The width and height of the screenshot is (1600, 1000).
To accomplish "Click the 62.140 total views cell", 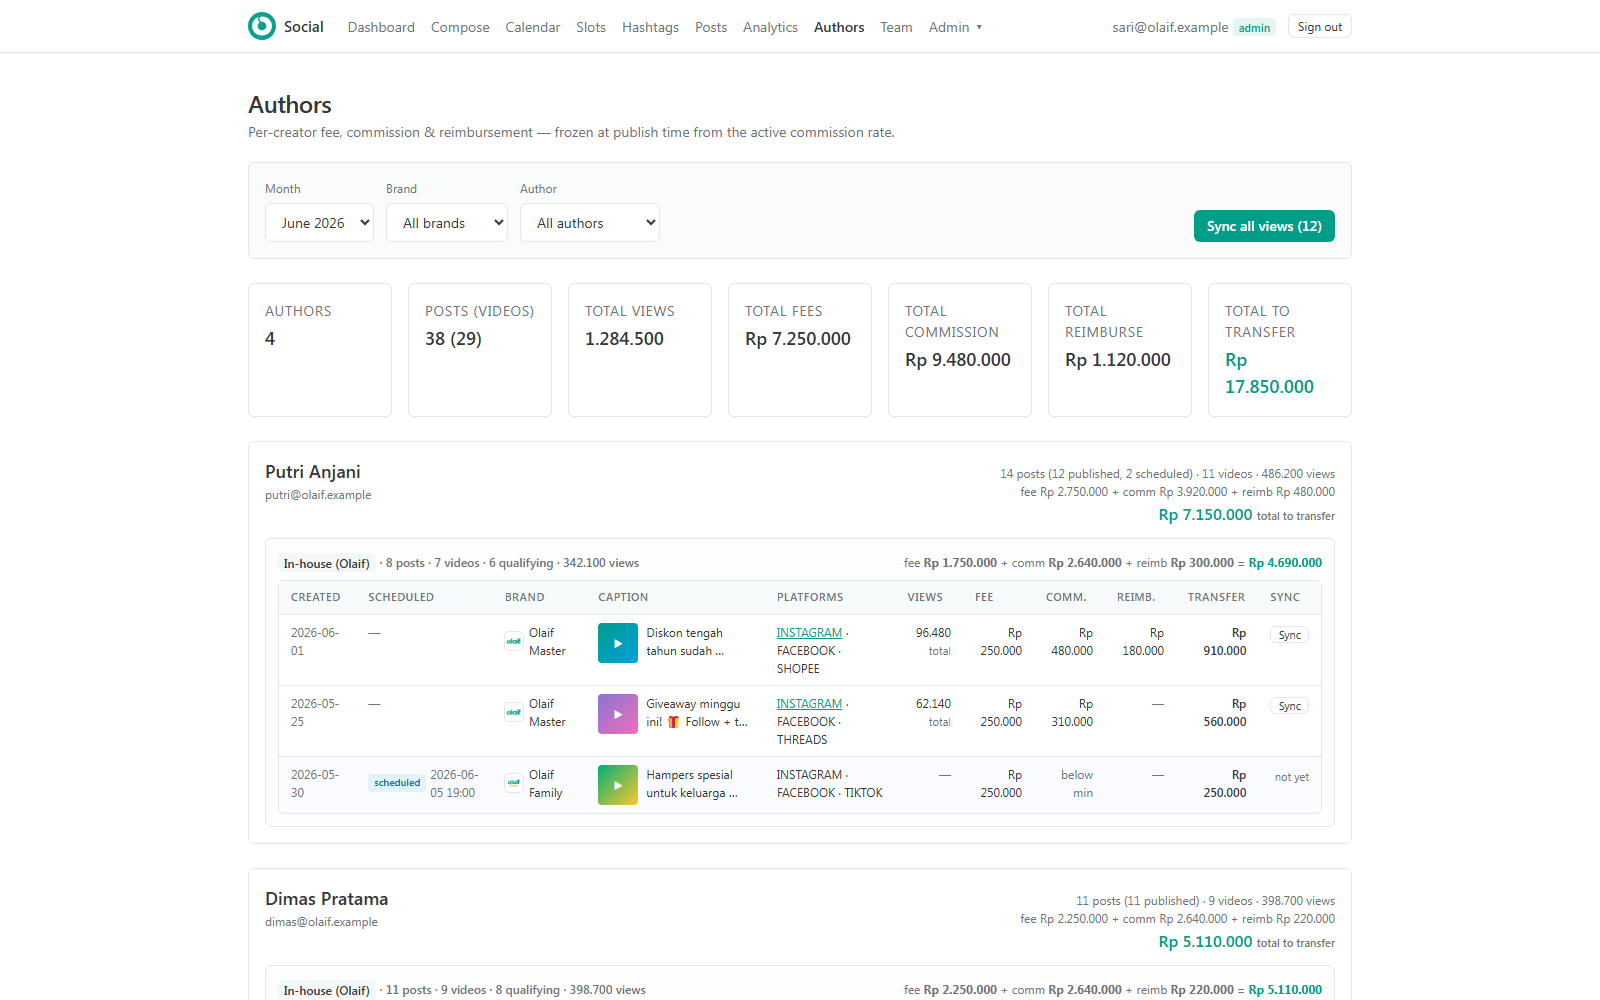I will click(x=933, y=713).
